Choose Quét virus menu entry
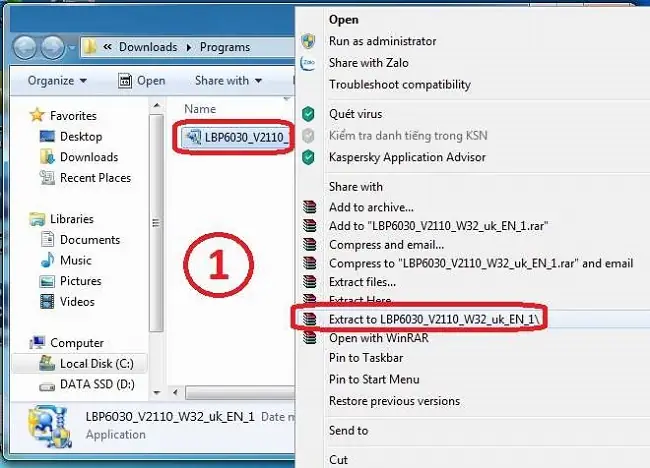Viewport: 650px width, 468px height. [x=355, y=114]
